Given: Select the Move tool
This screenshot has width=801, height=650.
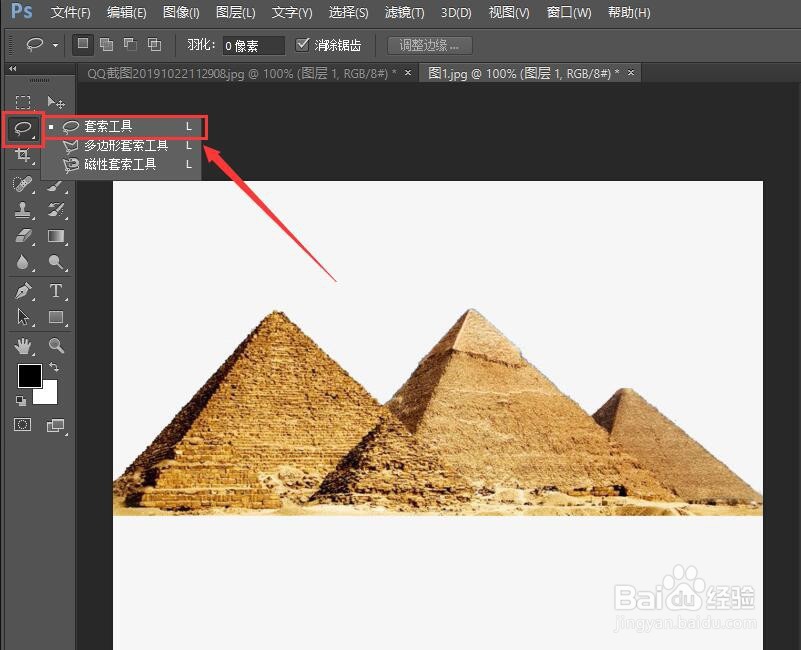Looking at the screenshot, I should tap(56, 102).
